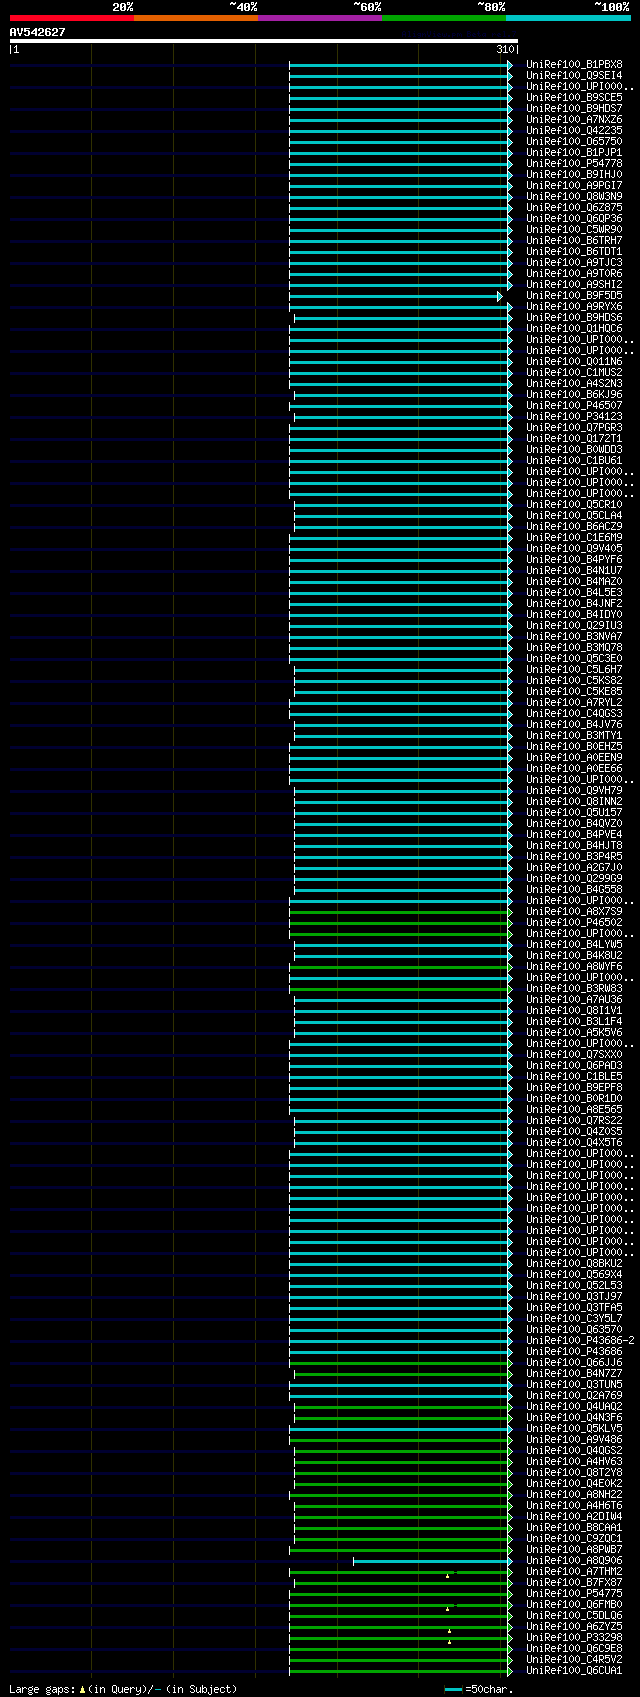The height and width of the screenshot is (1697, 640).
Task: Select label UniRef100_Q5CR10
Action: [574, 504]
